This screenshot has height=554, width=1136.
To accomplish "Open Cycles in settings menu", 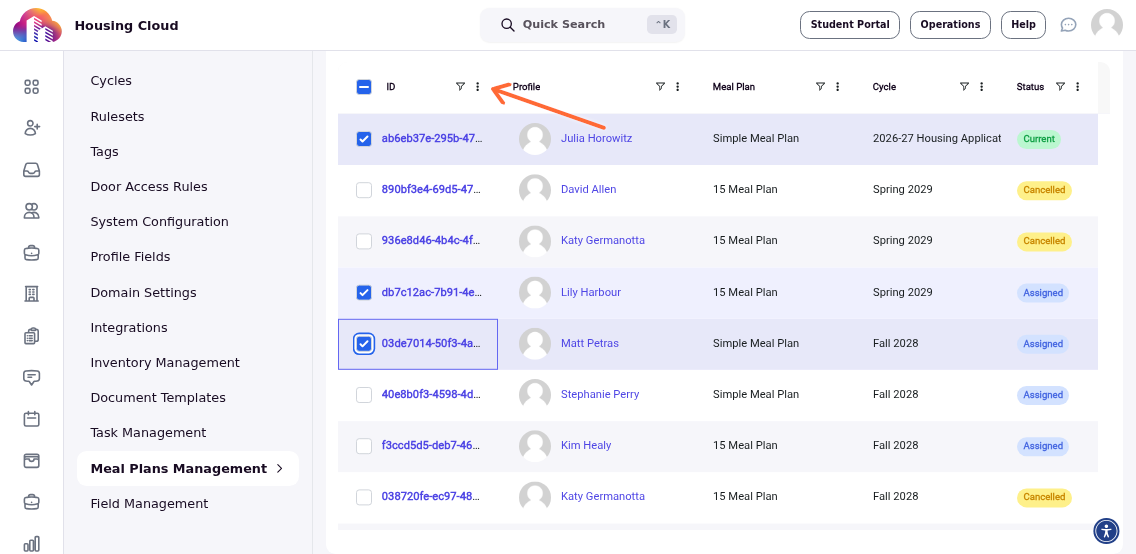I will pos(111,81).
